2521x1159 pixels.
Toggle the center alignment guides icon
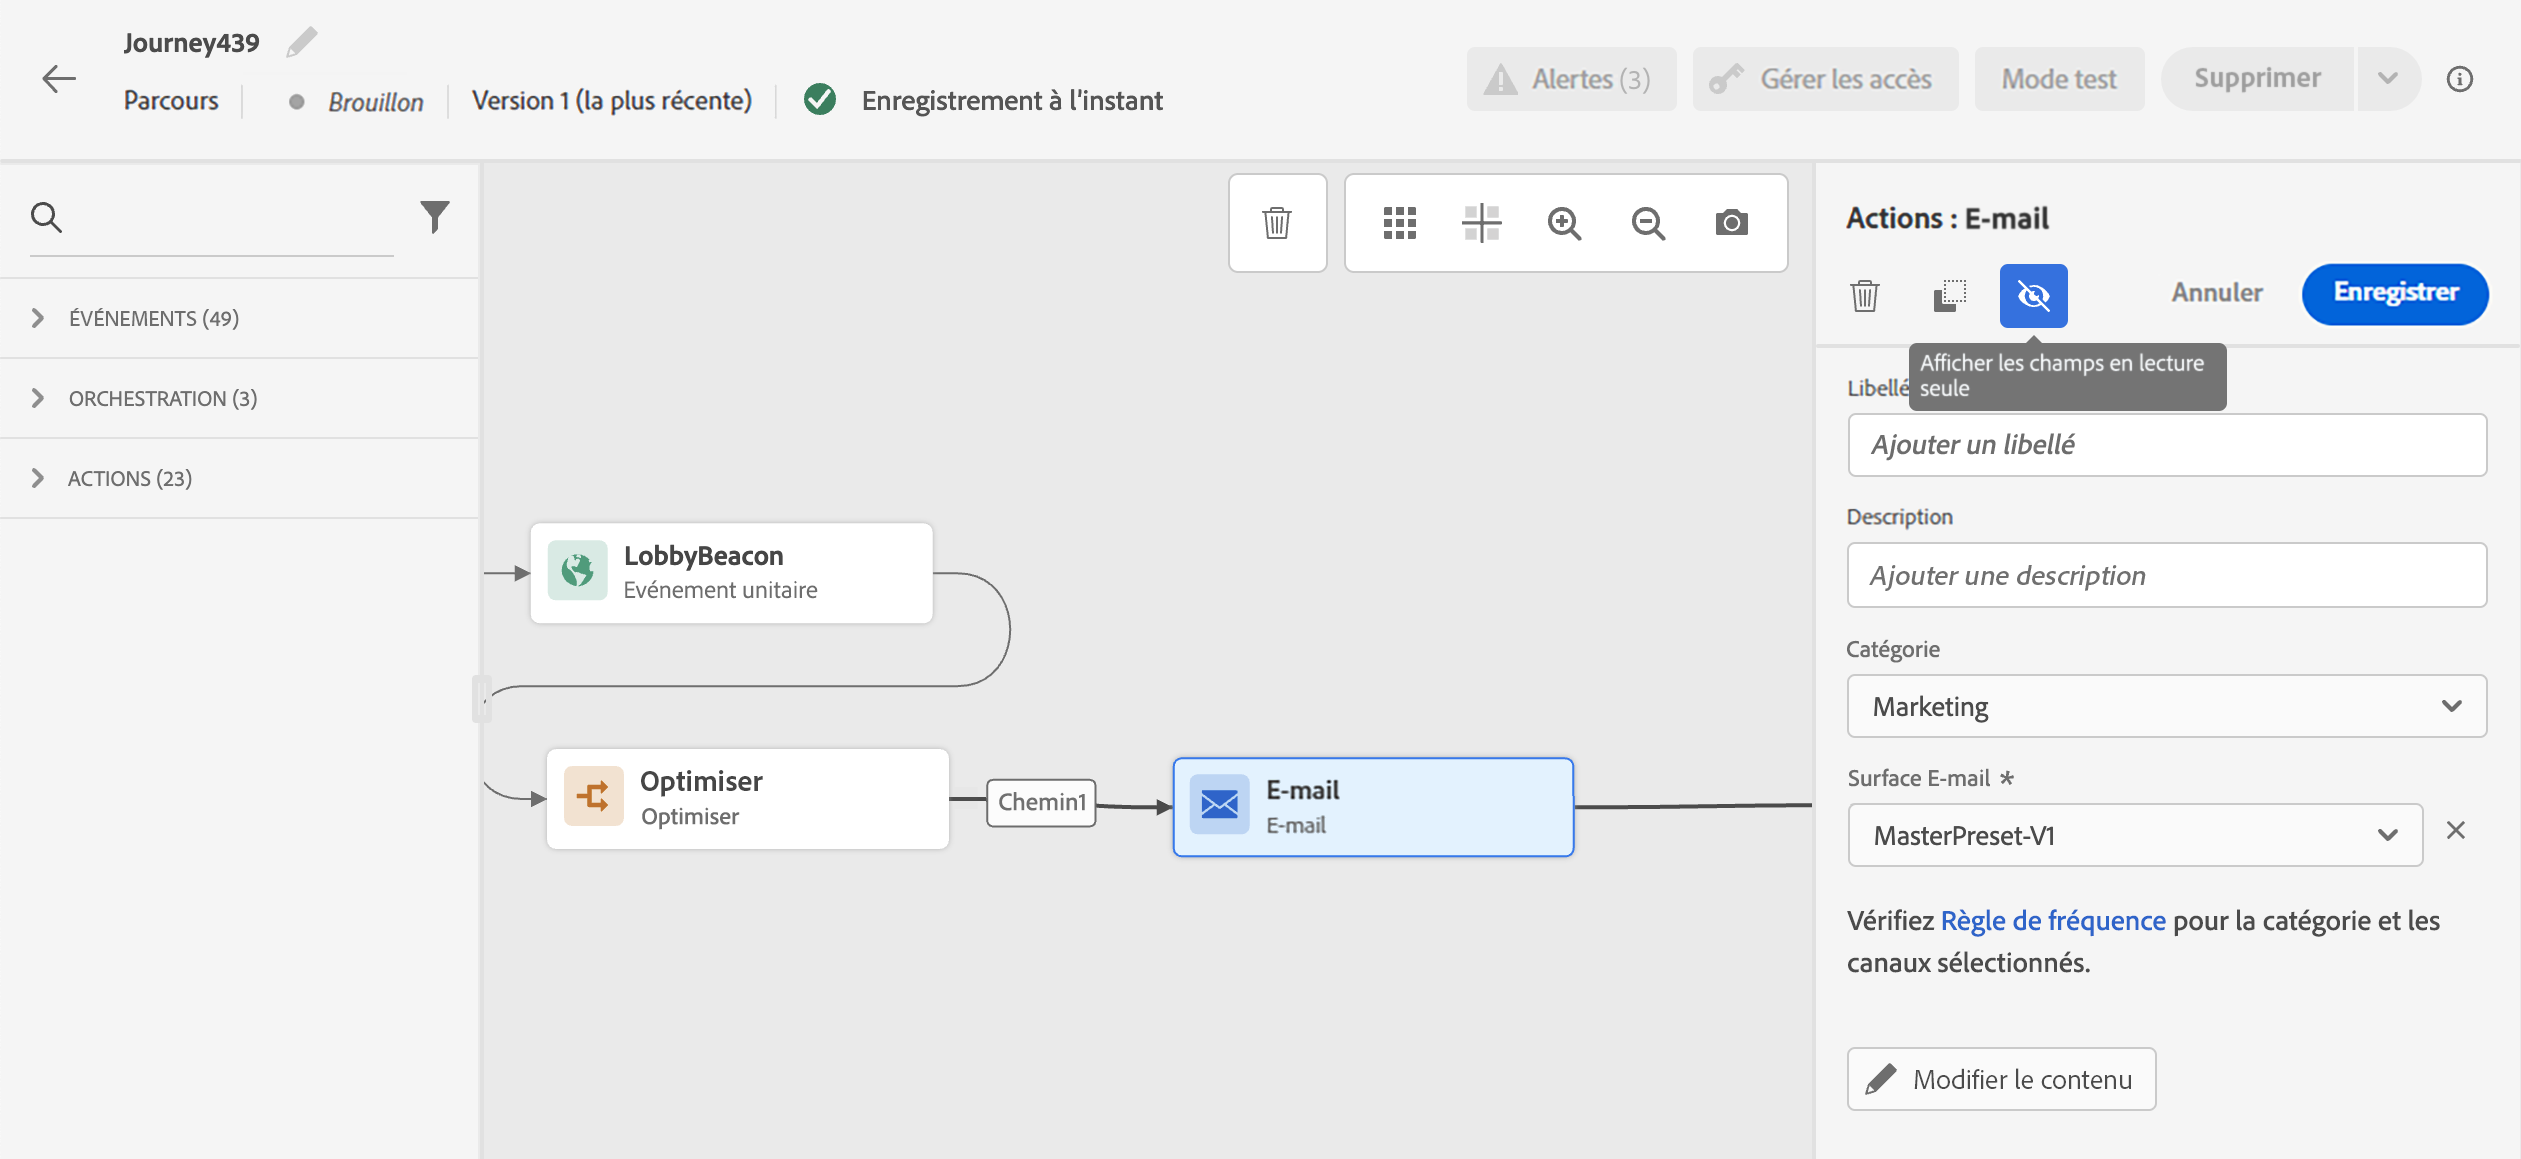1481,223
